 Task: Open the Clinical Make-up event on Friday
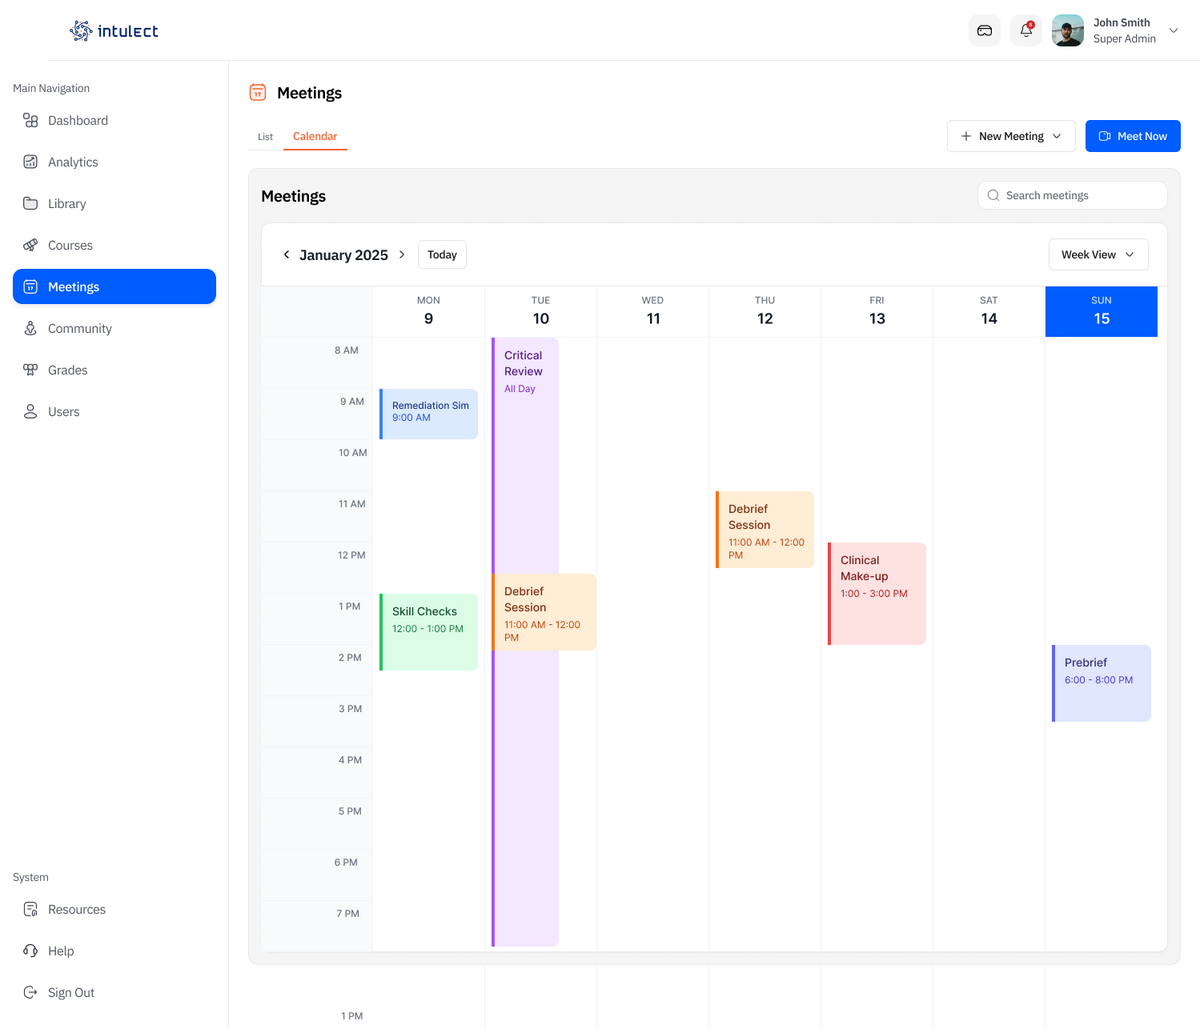tap(877, 594)
